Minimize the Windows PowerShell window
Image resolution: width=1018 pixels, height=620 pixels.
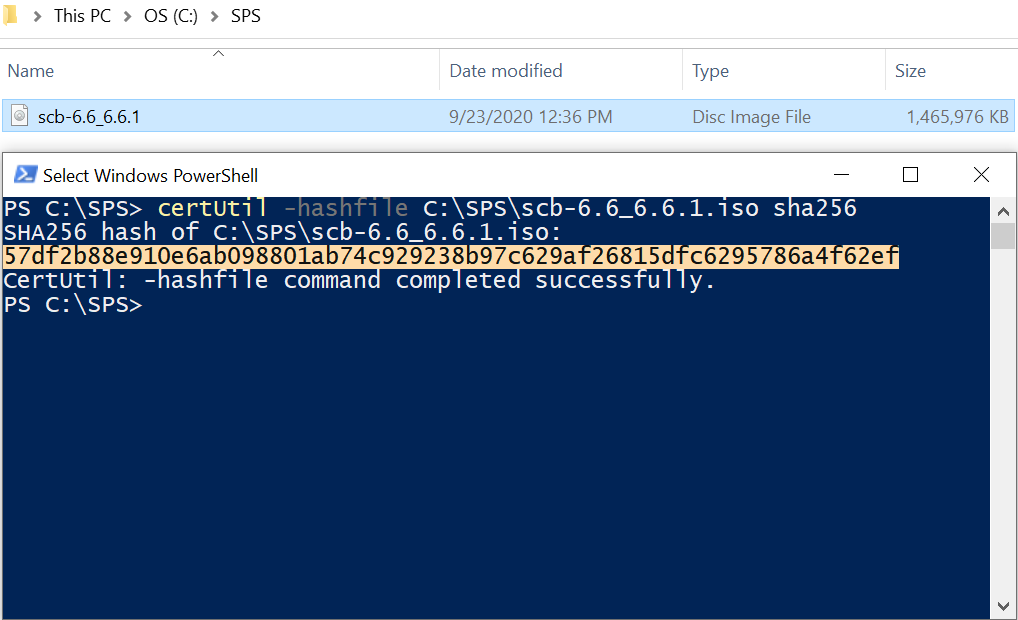[x=838, y=175]
